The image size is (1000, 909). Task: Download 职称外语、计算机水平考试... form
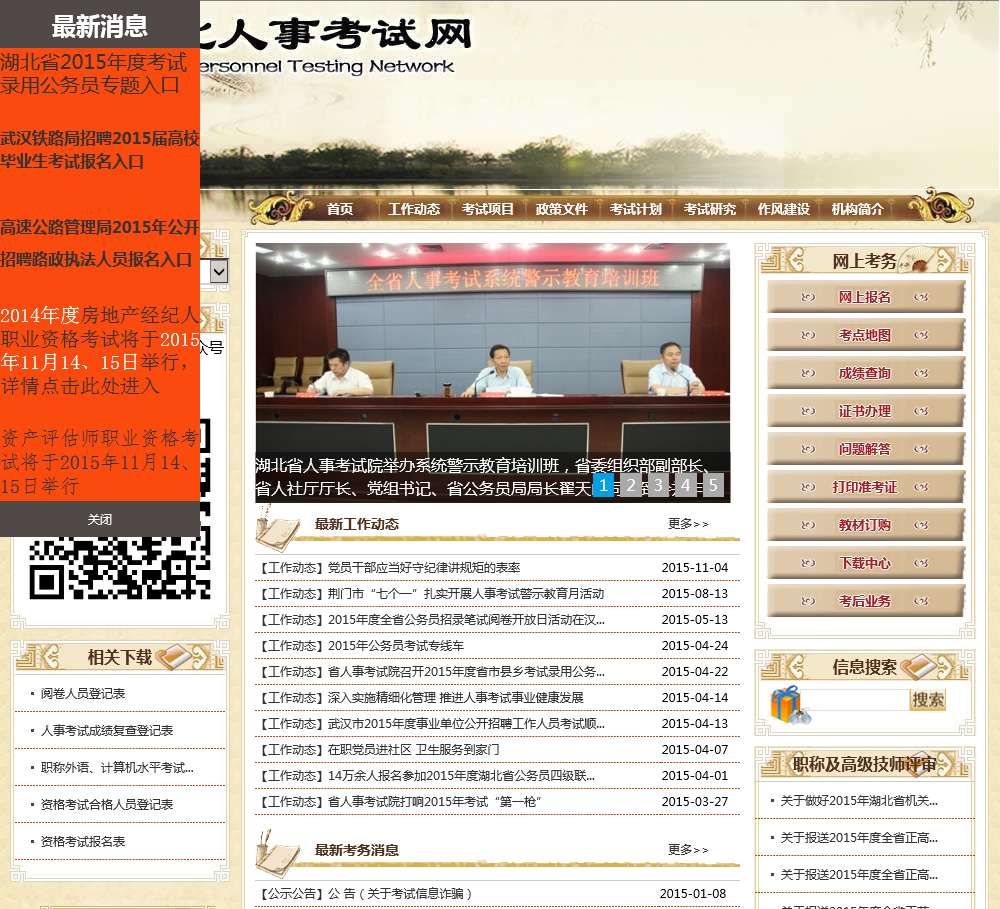pos(117,767)
